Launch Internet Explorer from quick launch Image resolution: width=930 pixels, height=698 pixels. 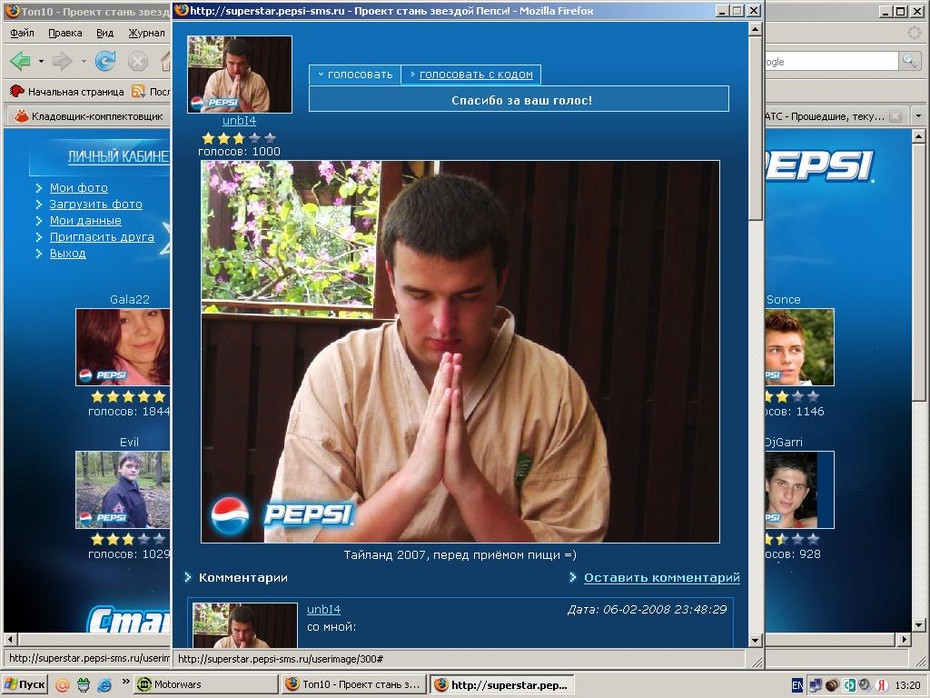(104, 685)
